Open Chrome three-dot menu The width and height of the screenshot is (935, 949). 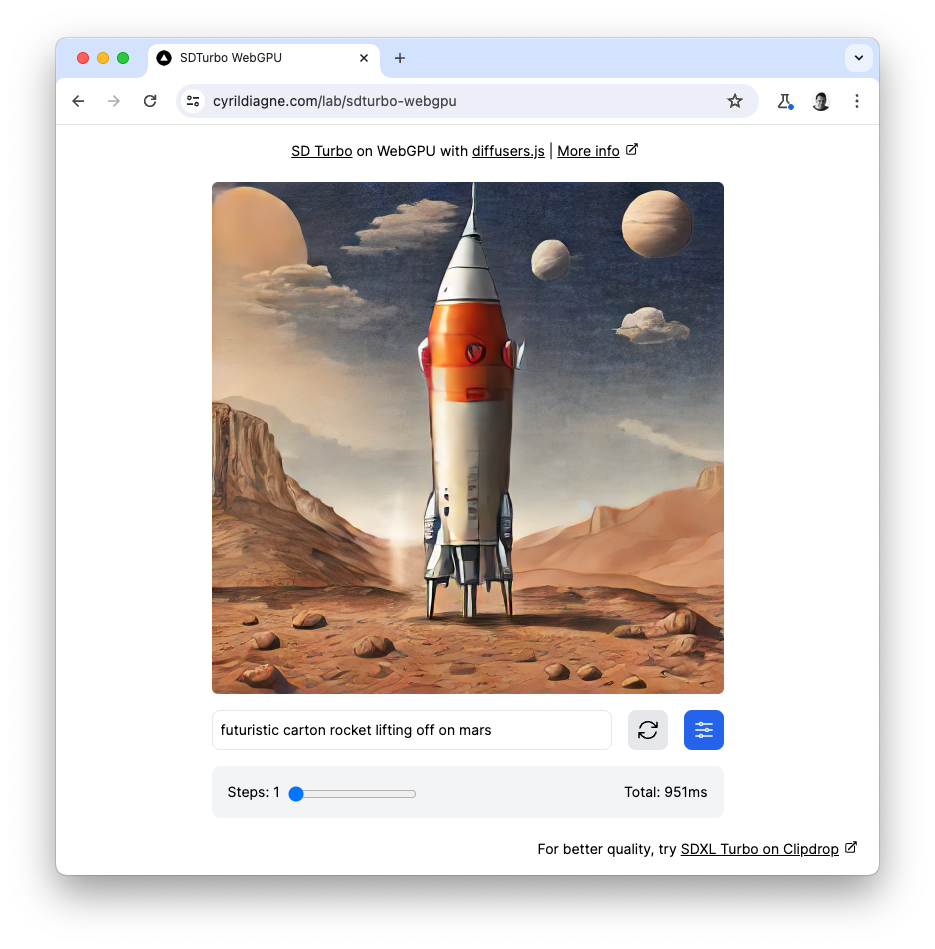click(856, 101)
